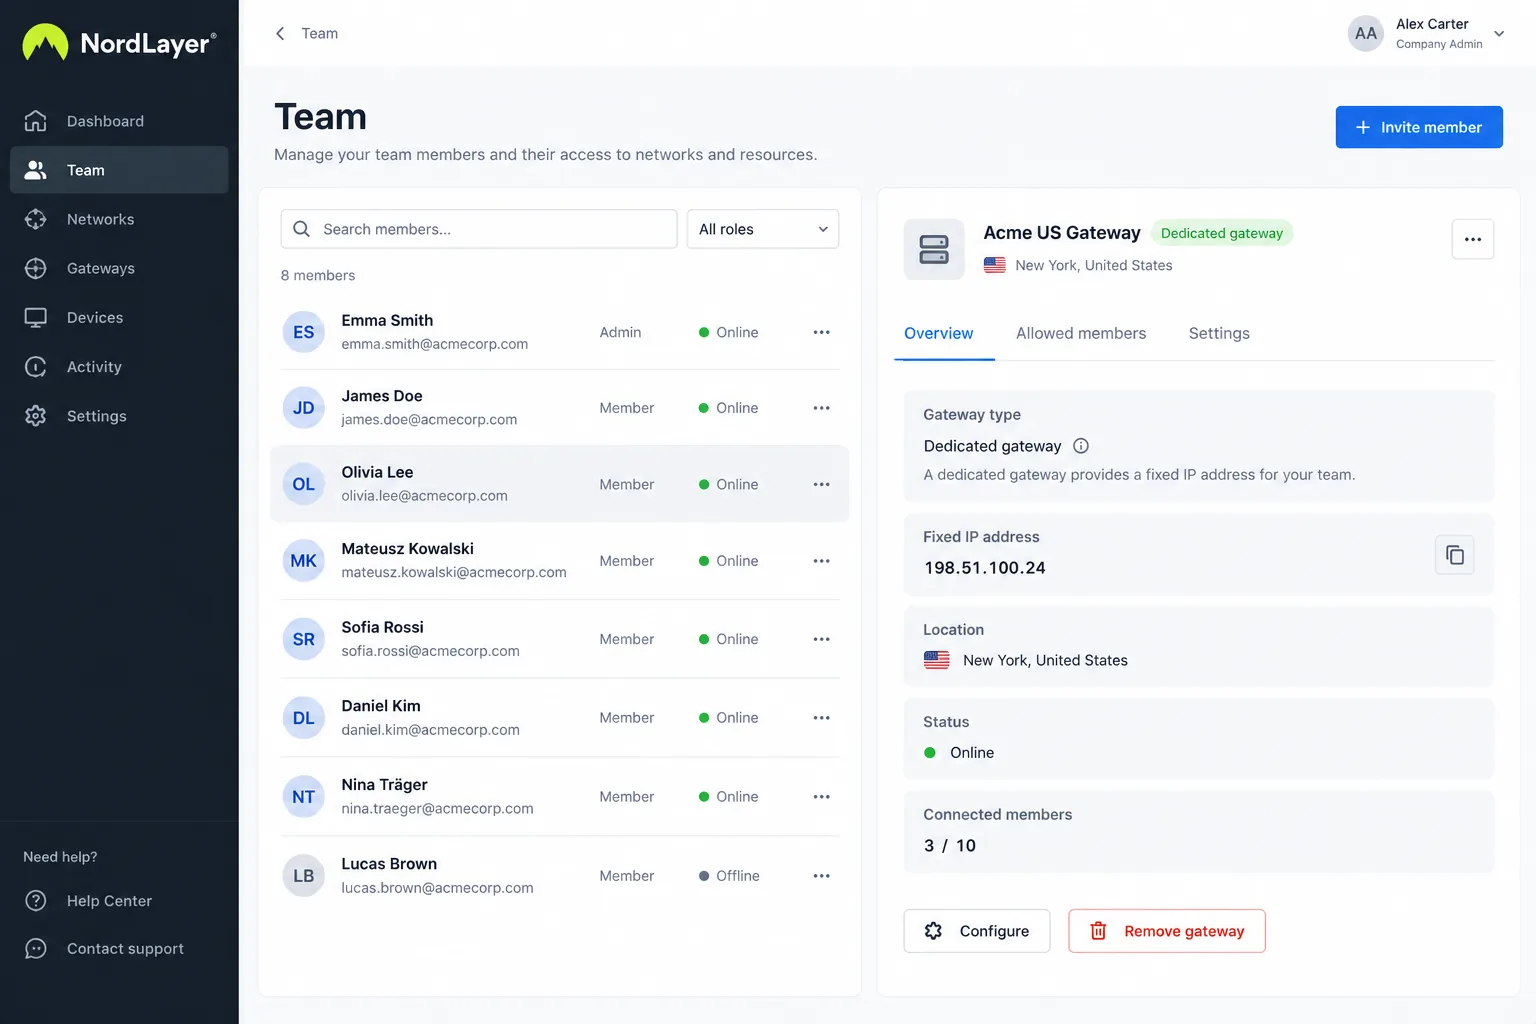Click the 198.51.100.24 IP value
The height and width of the screenshot is (1024, 1536).
(985, 568)
